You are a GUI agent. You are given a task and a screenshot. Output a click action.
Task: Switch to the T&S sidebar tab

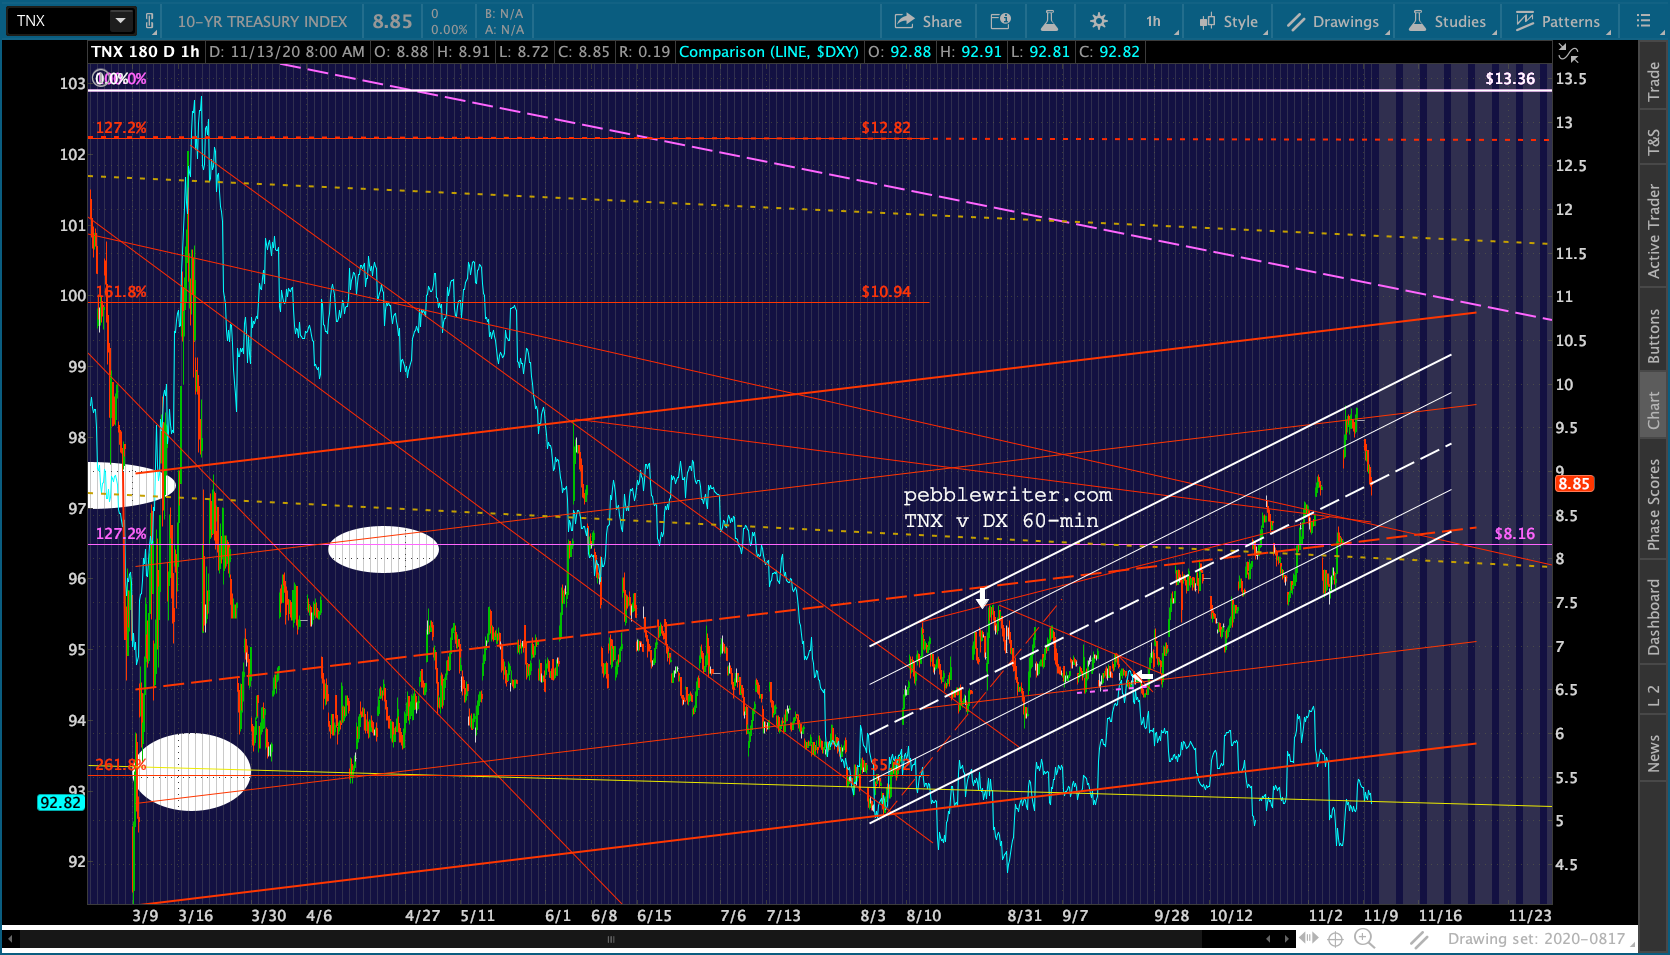pos(1654,143)
